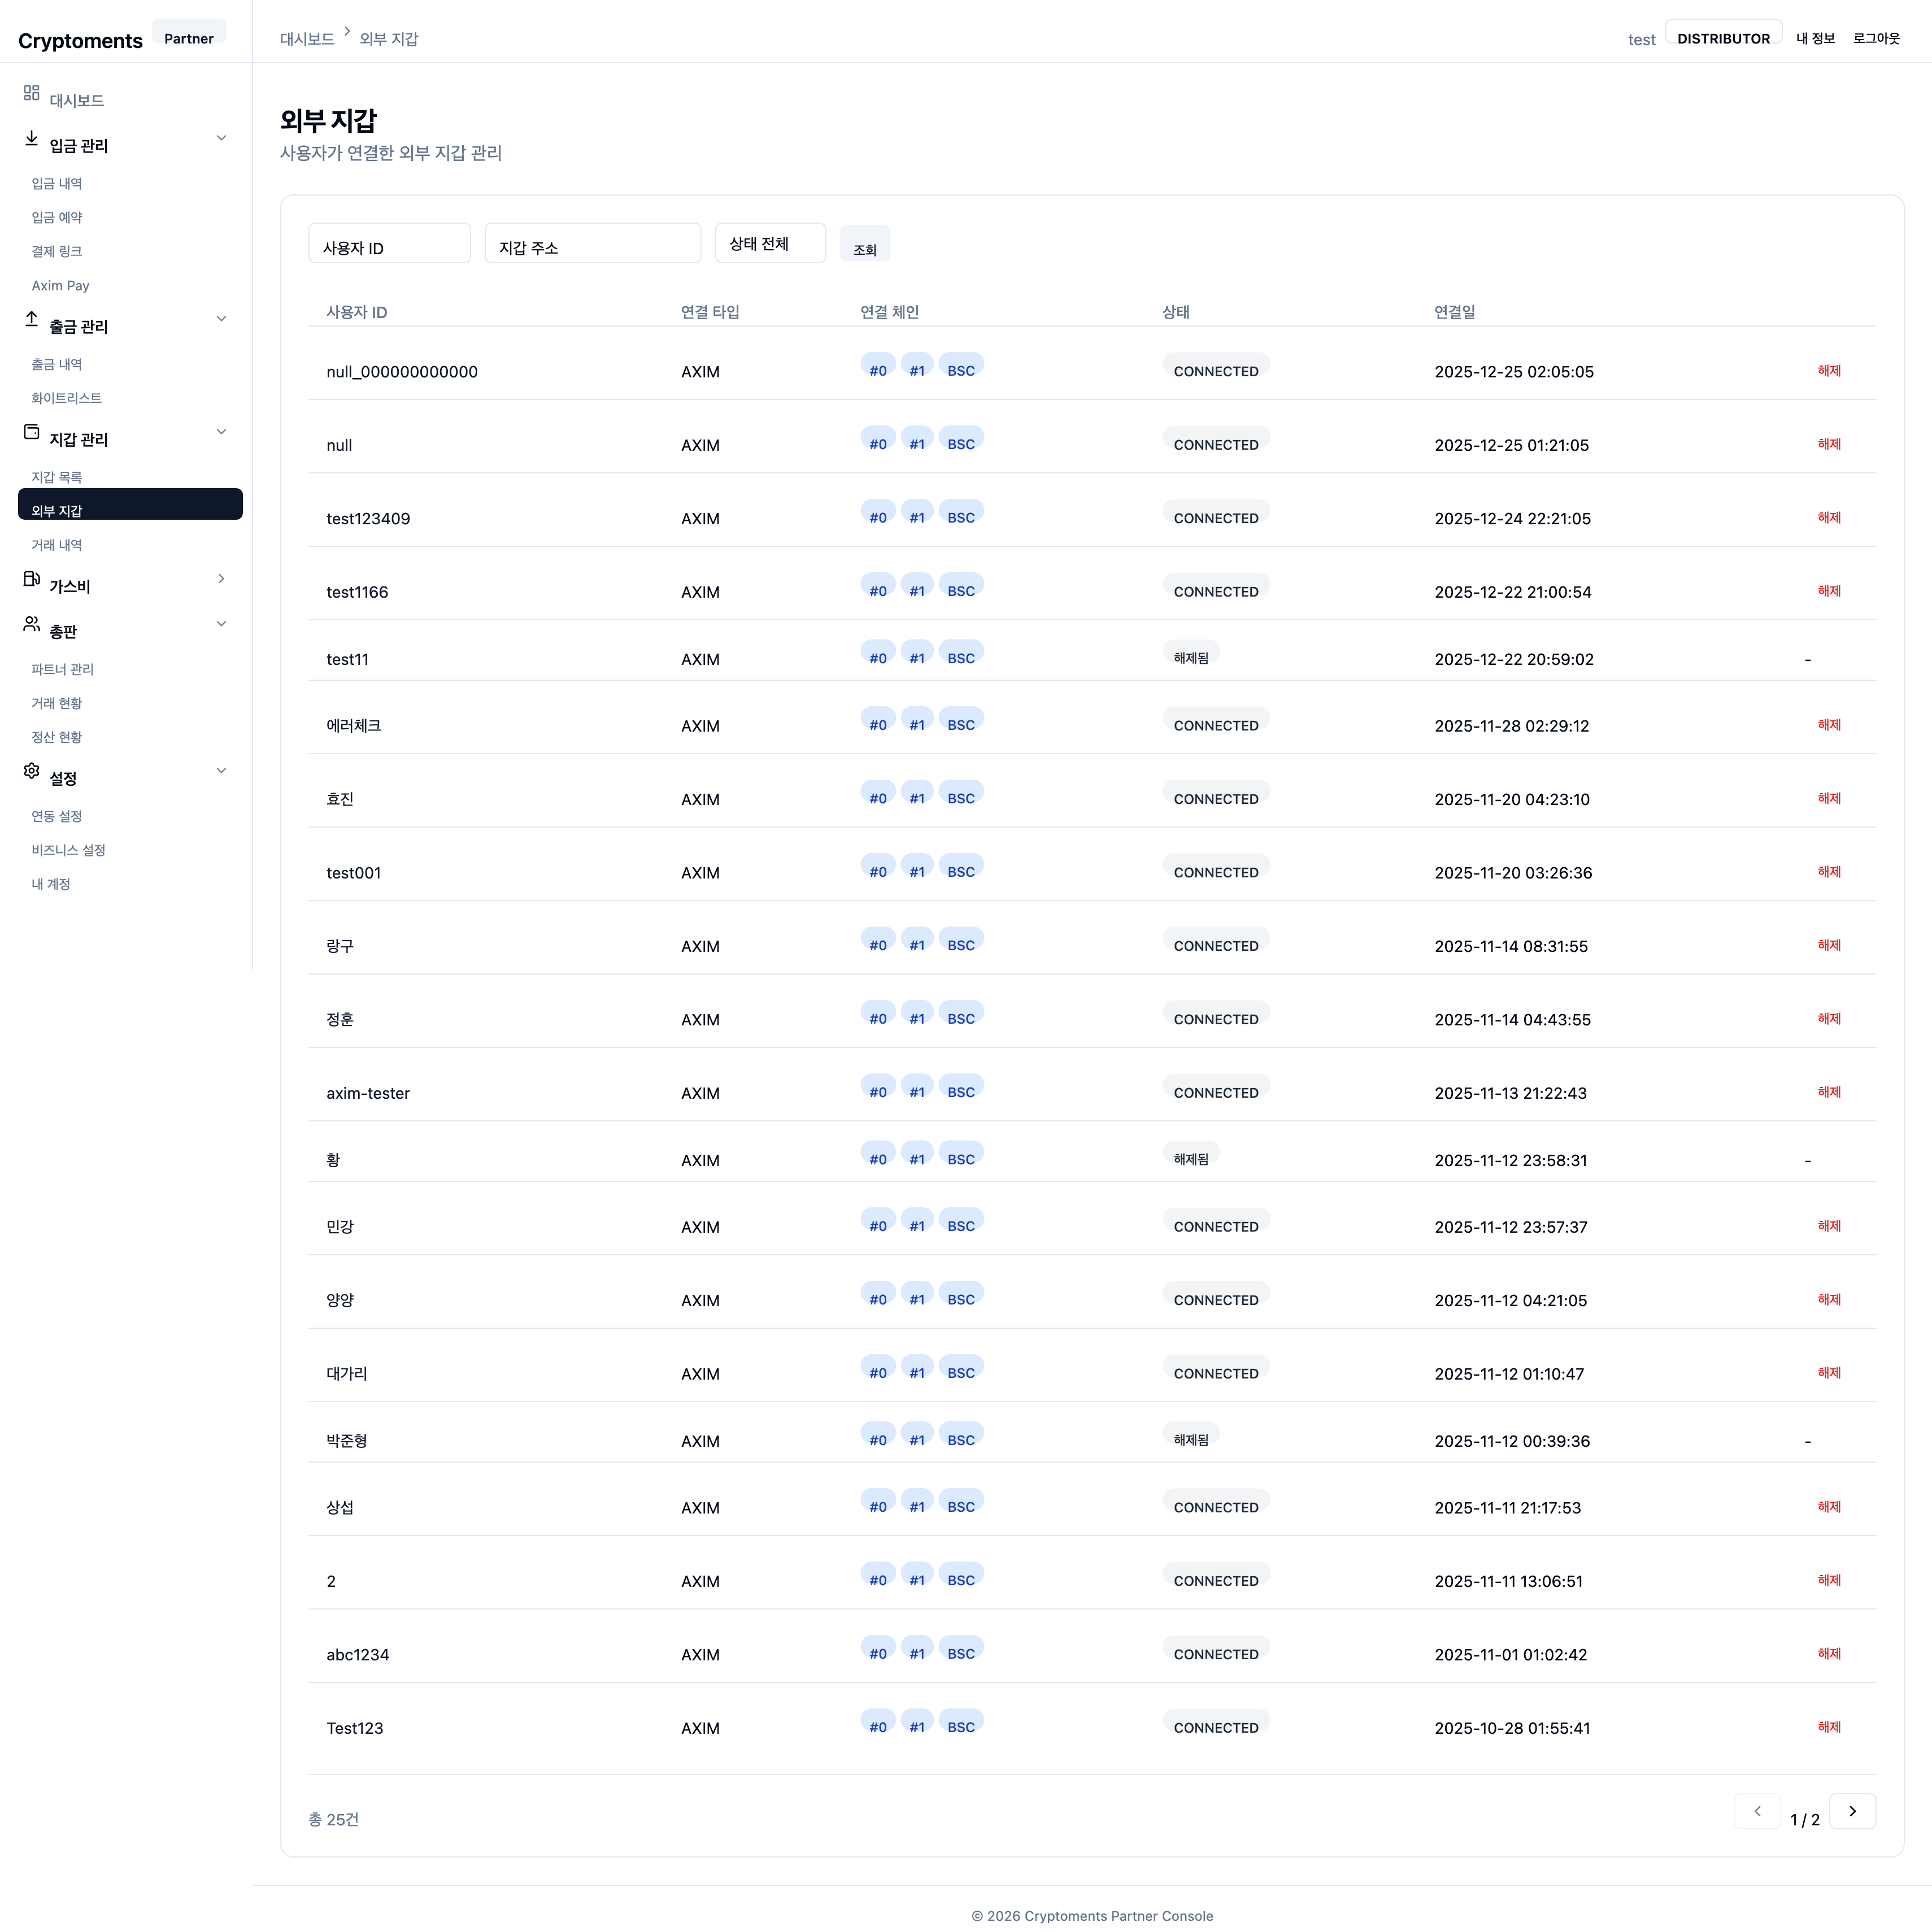Screen dimensions: 1932x1931
Task: Click the users icon next to 총판
Action: pos(31,624)
